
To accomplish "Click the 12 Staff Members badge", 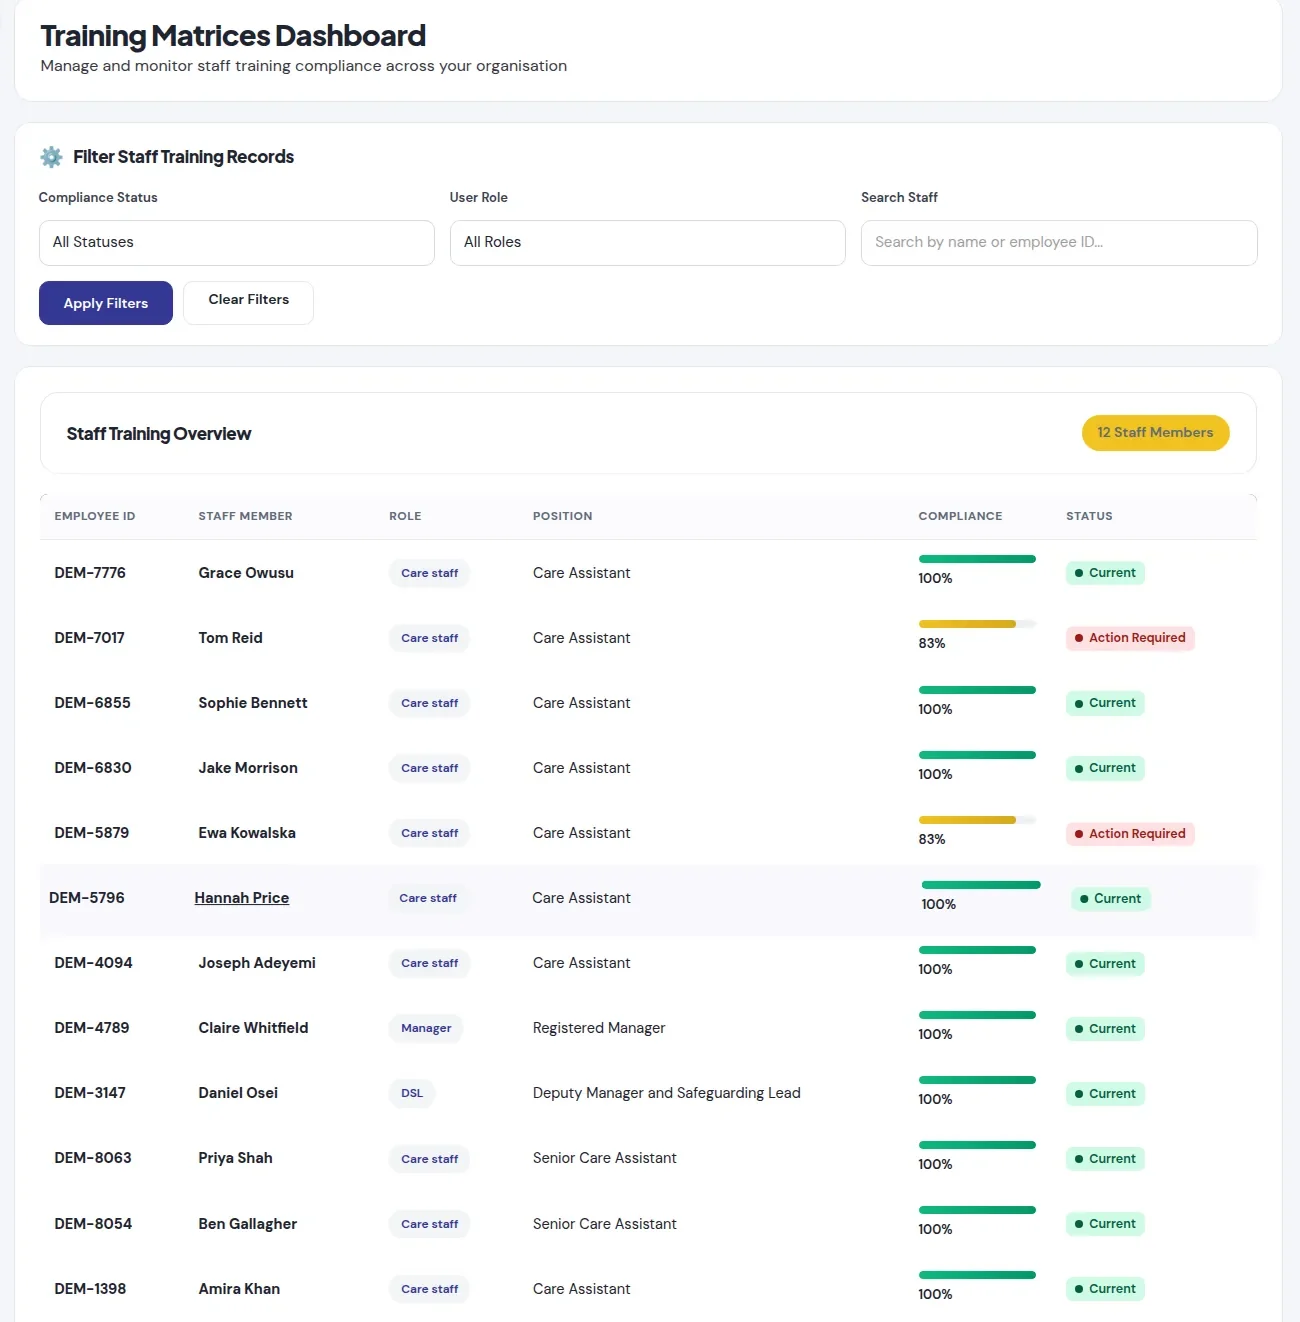I will pyautogui.click(x=1155, y=433).
